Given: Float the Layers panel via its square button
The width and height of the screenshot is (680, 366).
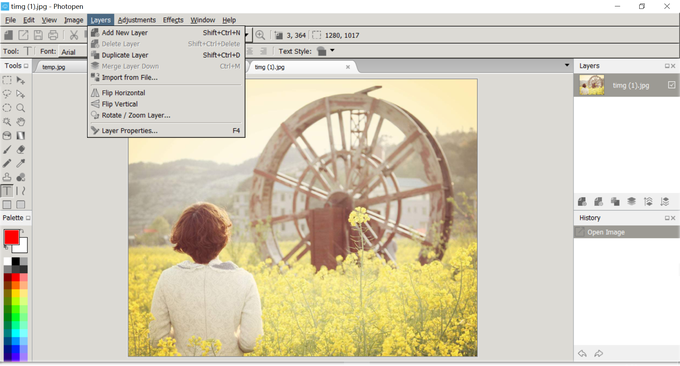Looking at the screenshot, I should click(x=667, y=66).
